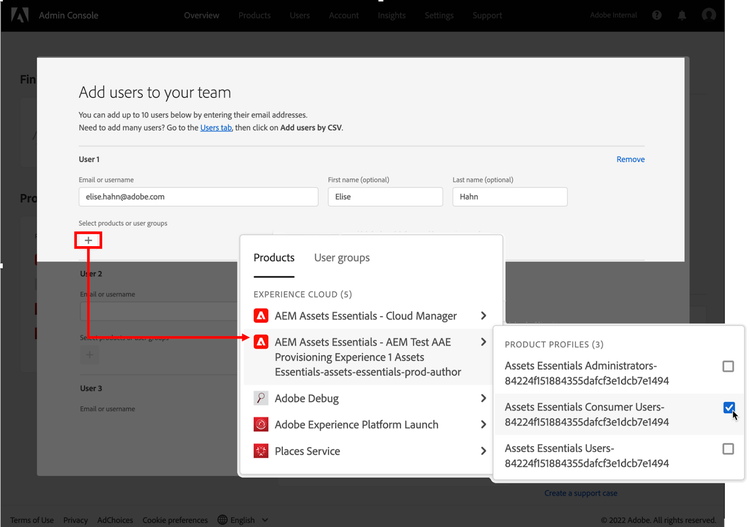This screenshot has width=750, height=527.
Task: Select Adobe Debug product row text
Action: (x=307, y=398)
